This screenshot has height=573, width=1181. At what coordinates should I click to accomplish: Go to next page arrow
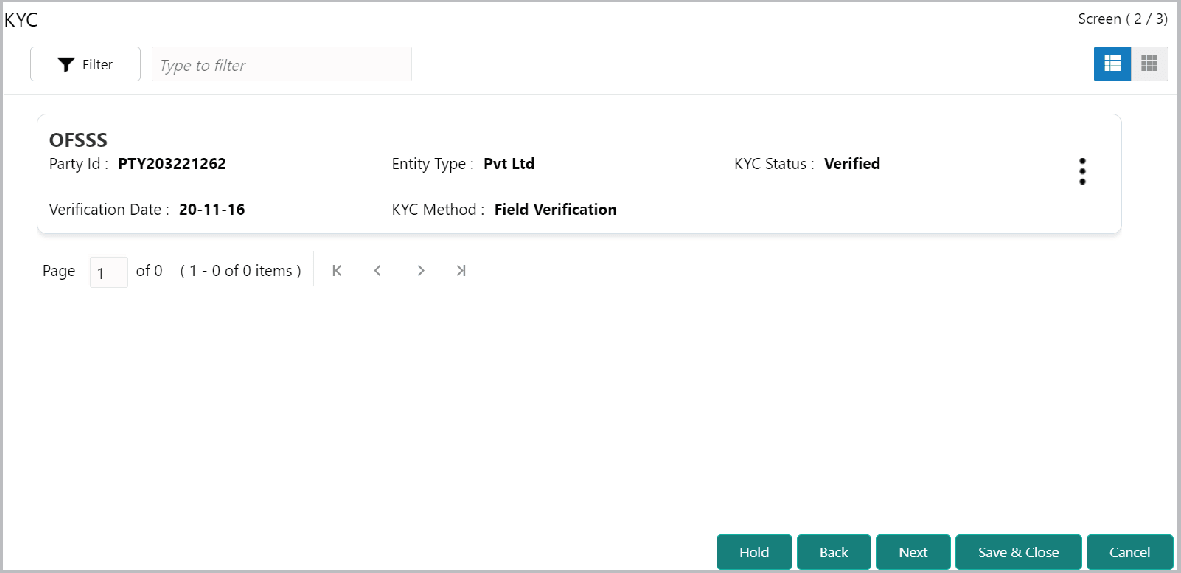[x=421, y=271]
